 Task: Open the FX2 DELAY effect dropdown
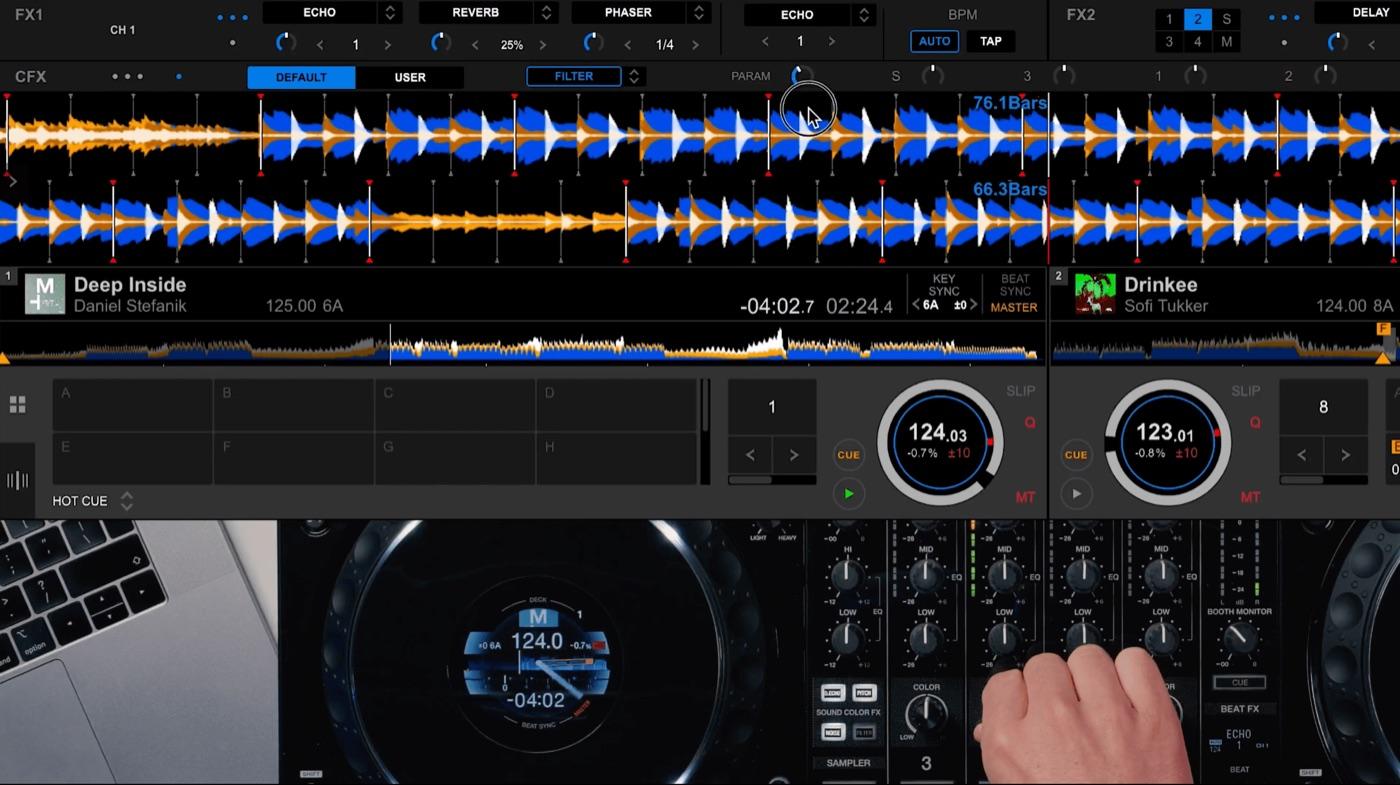point(1356,13)
